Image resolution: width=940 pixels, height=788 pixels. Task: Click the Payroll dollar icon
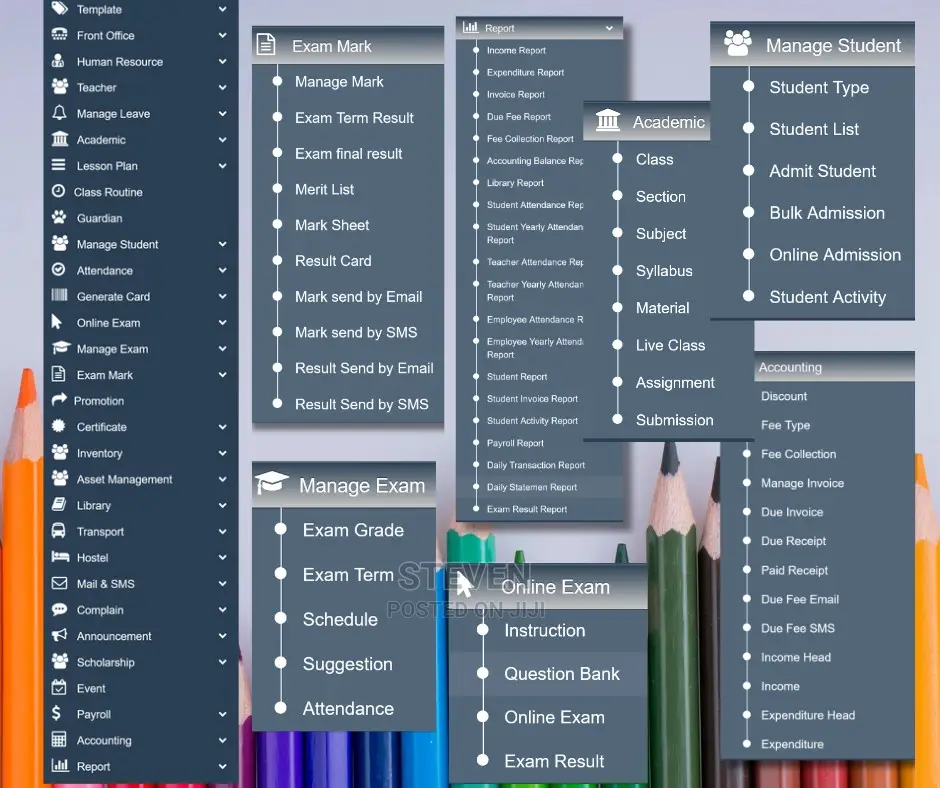[56, 713]
